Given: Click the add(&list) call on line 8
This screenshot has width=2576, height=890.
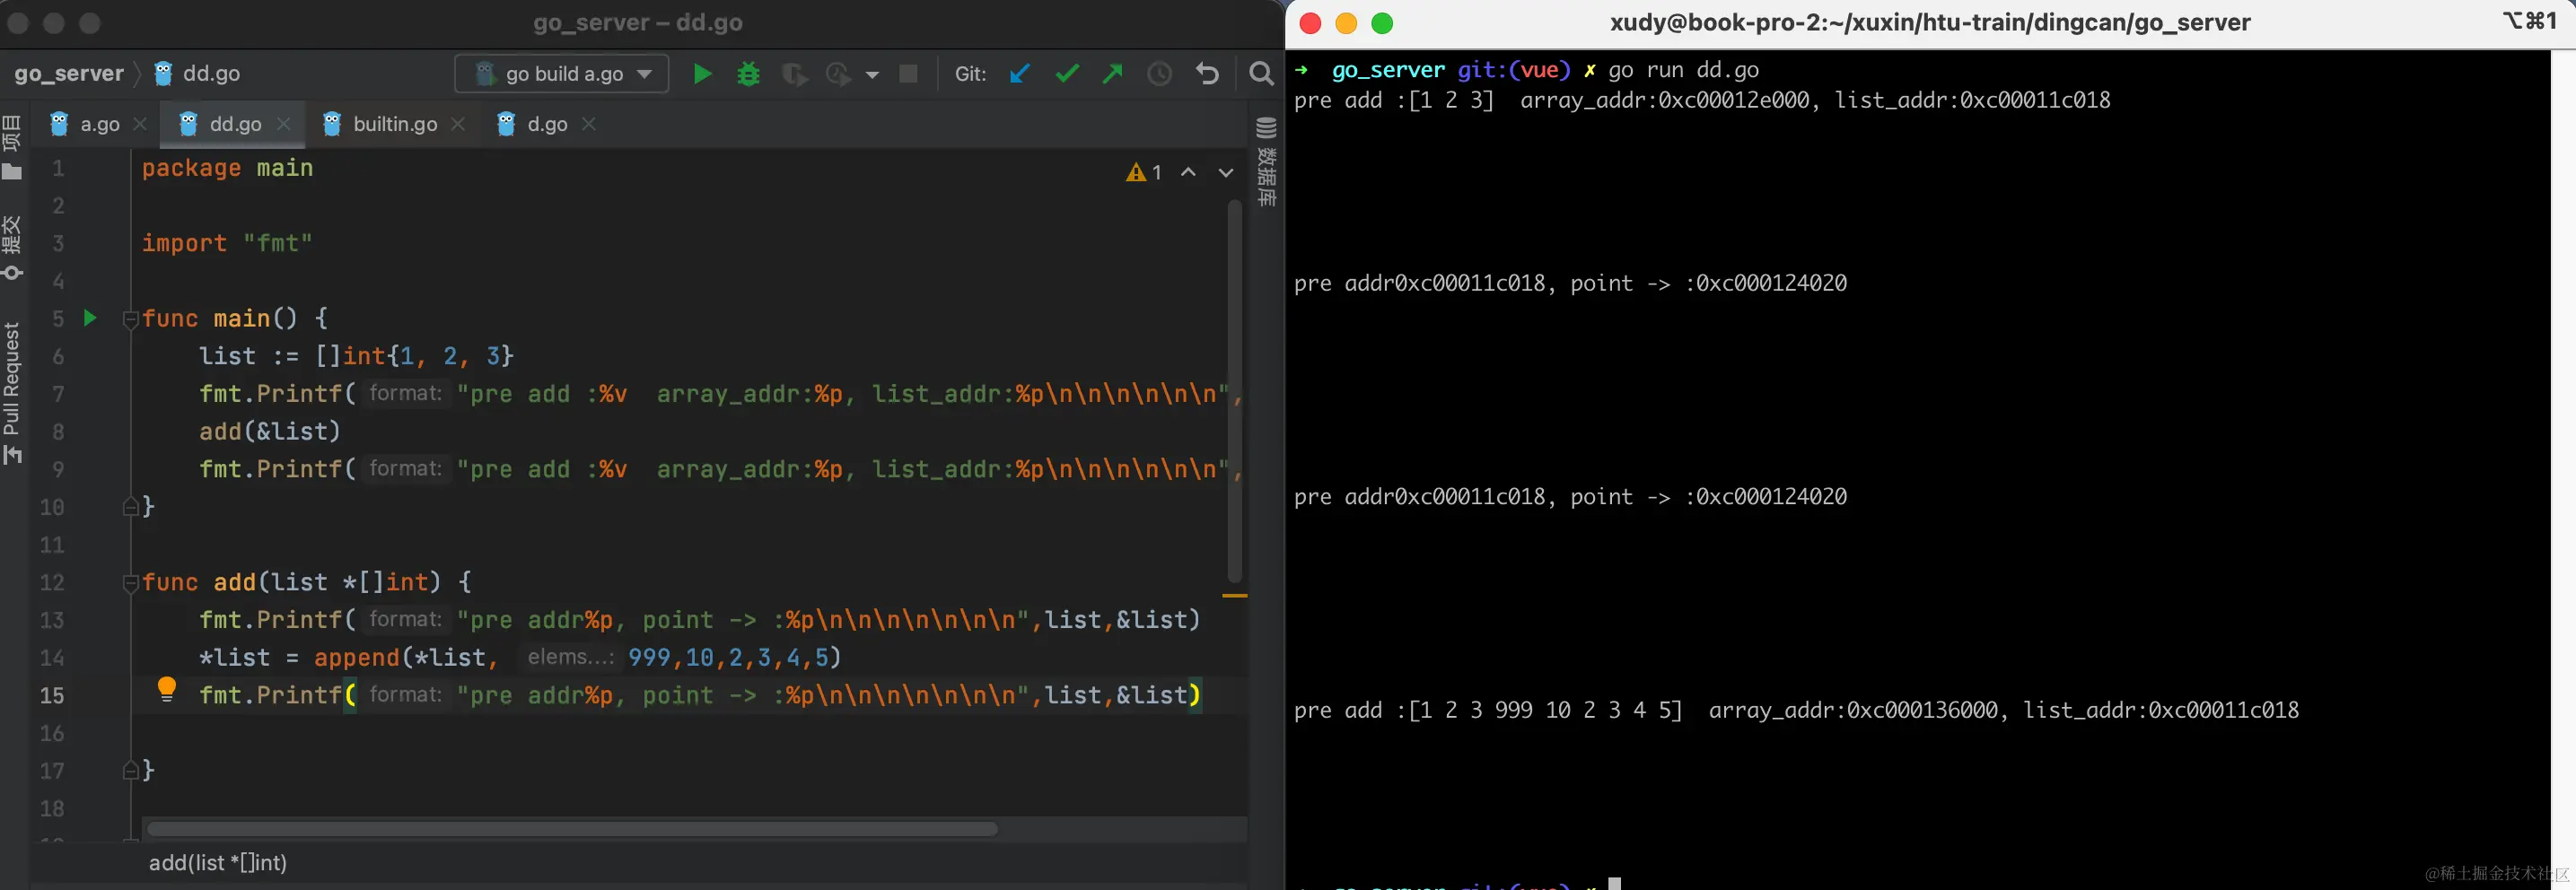Looking at the screenshot, I should 270,431.
